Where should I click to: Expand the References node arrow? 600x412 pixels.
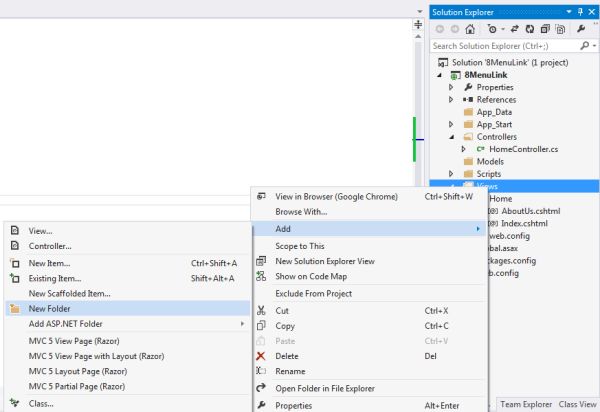451,100
